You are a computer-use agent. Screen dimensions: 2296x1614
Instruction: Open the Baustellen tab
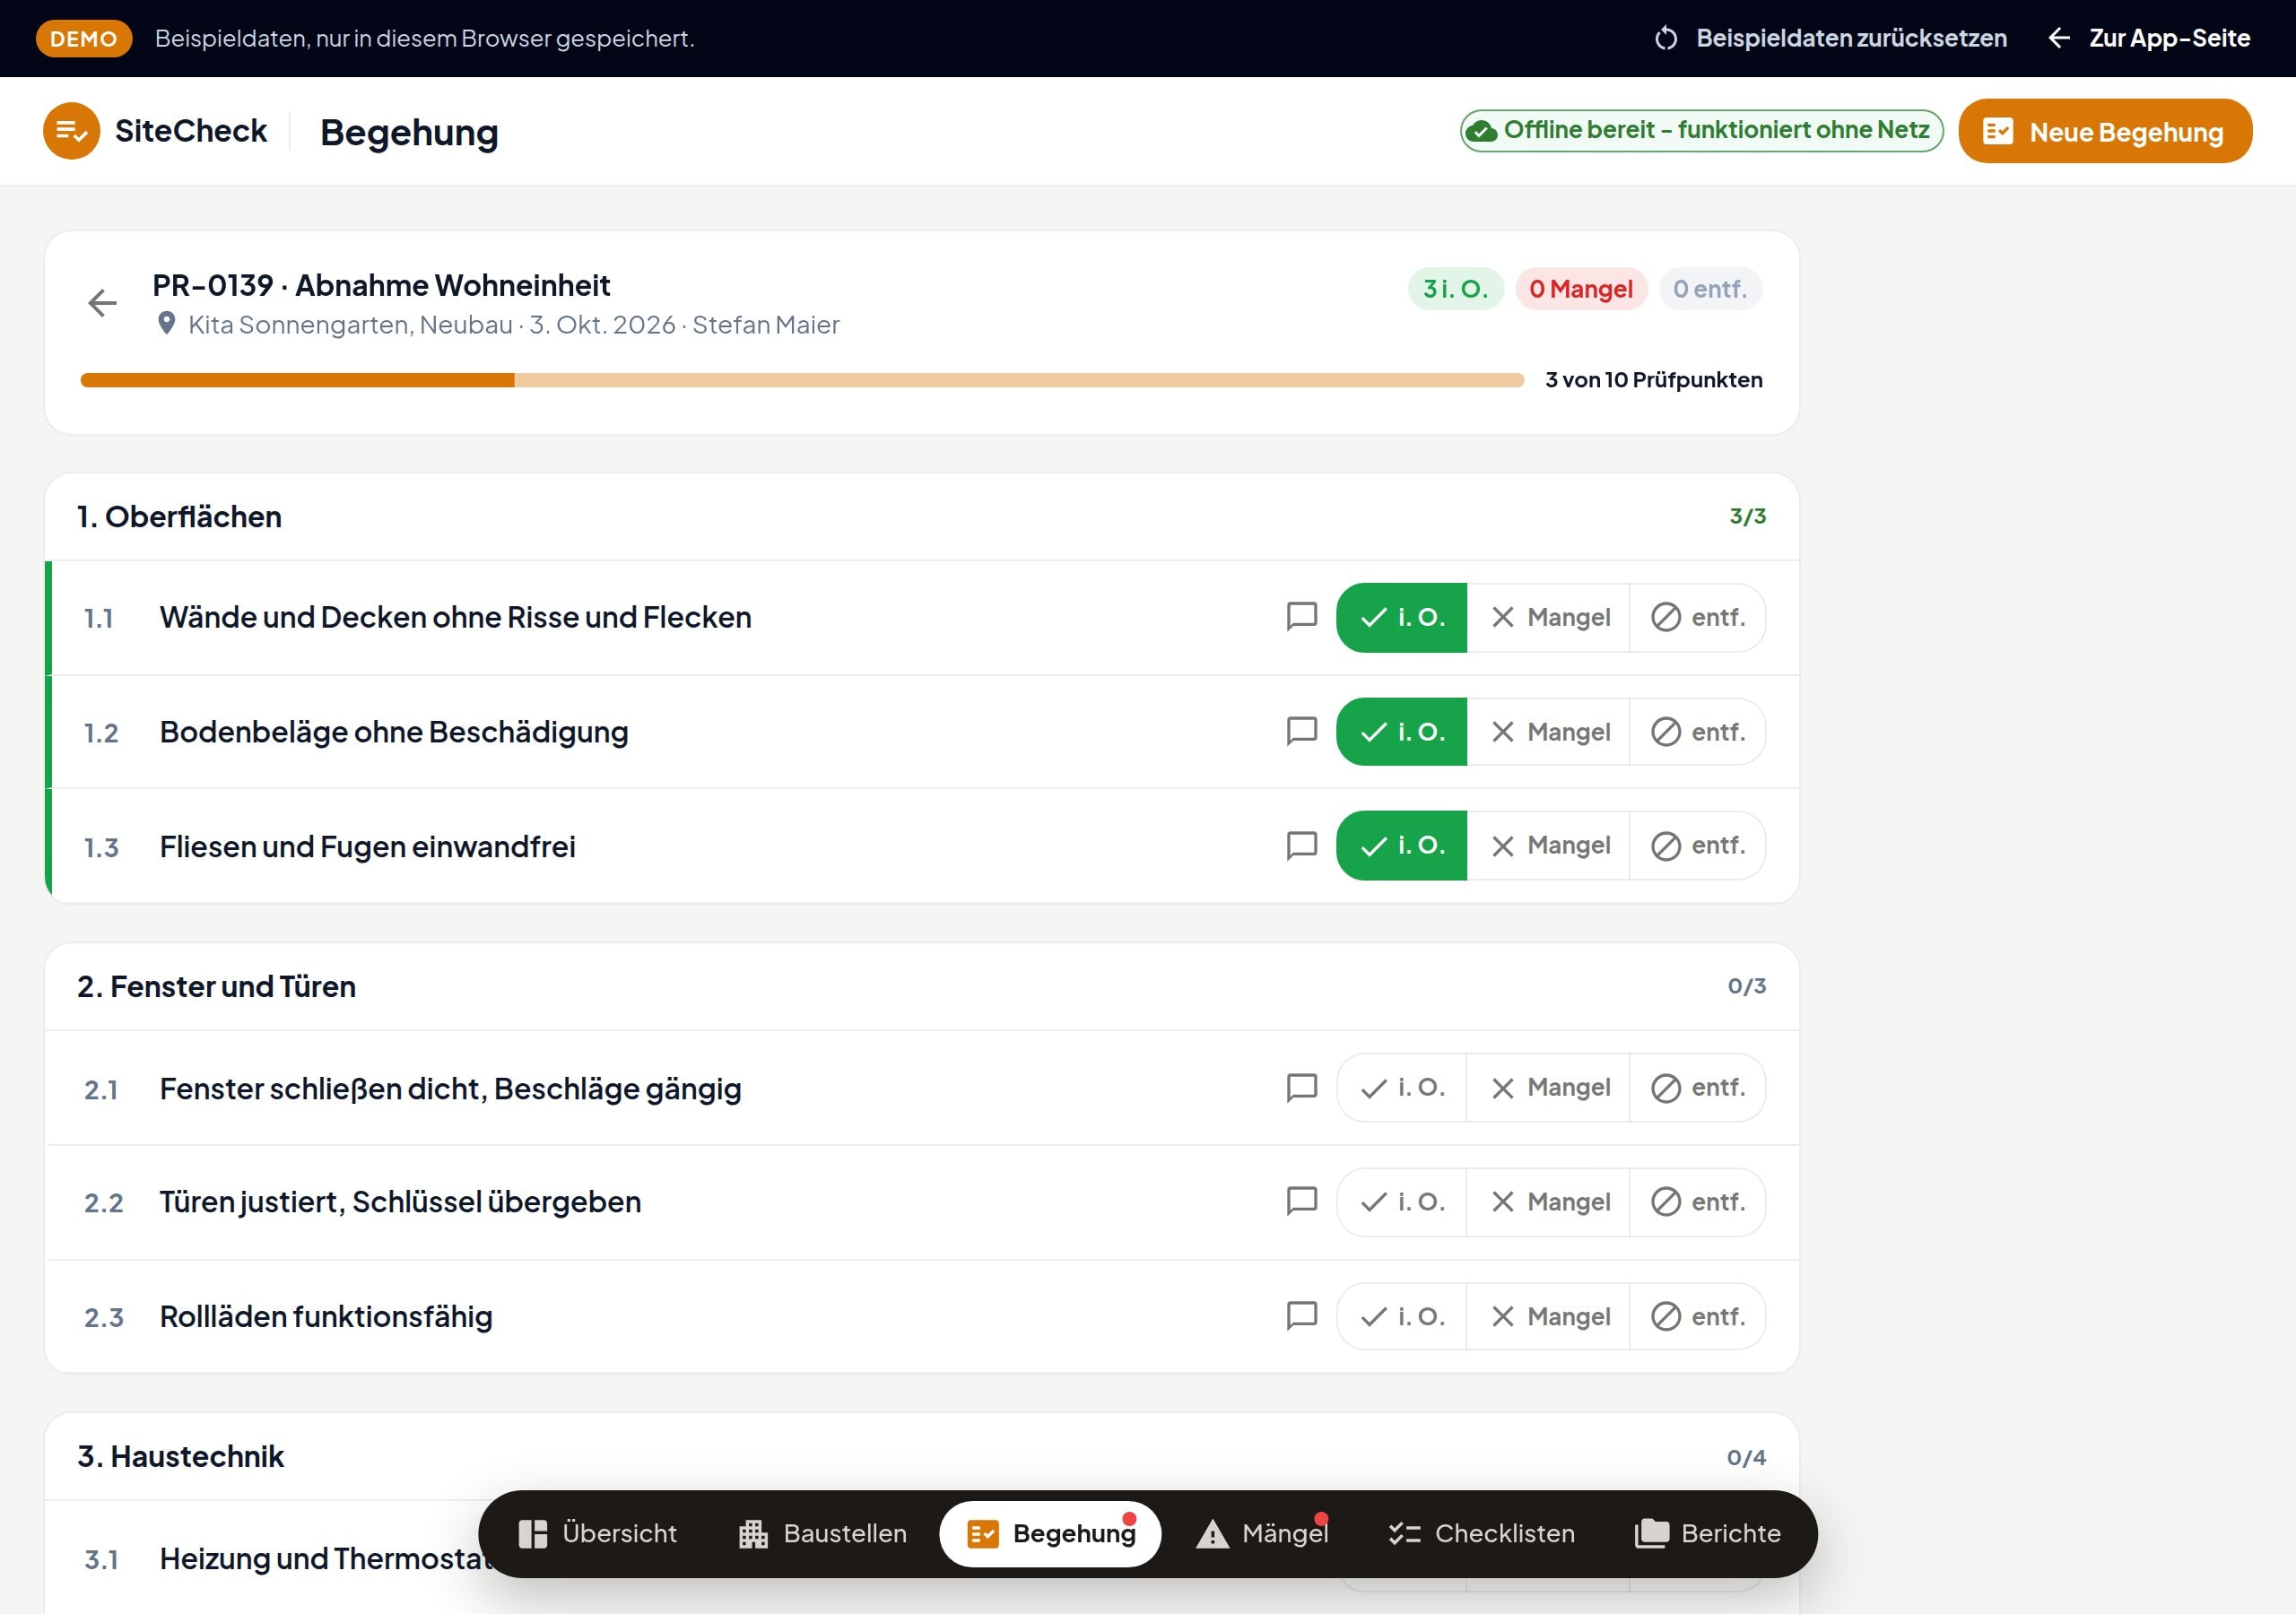coord(822,1533)
